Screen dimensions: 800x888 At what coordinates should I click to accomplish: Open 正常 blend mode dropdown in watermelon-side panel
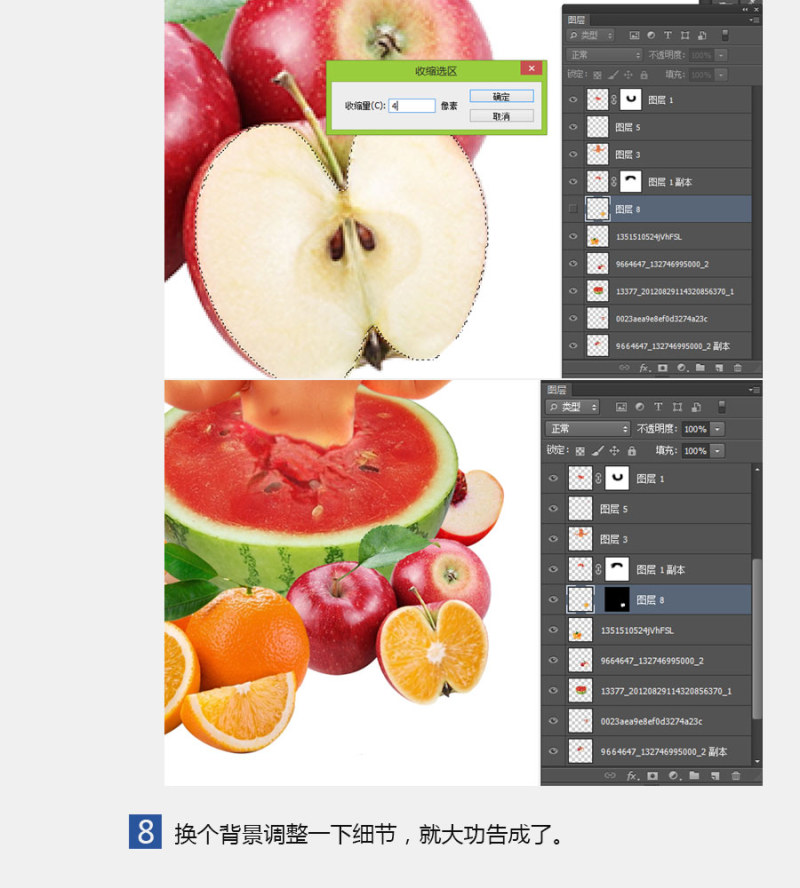tap(588, 429)
